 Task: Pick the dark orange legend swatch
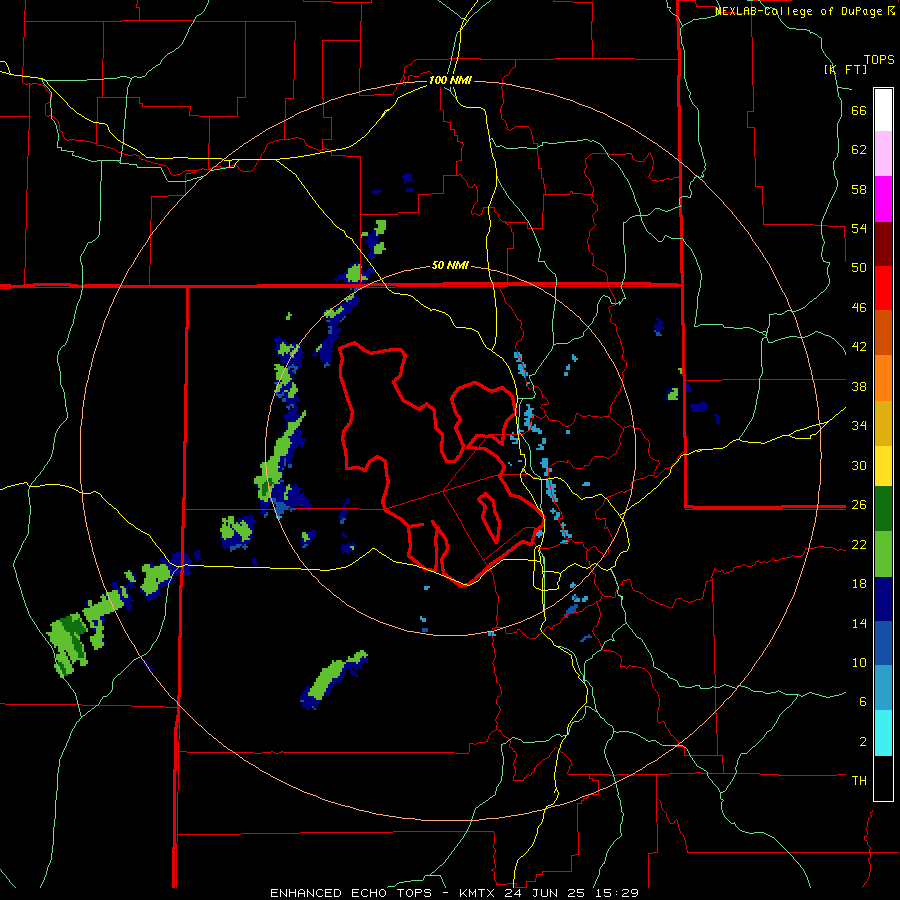(883, 332)
